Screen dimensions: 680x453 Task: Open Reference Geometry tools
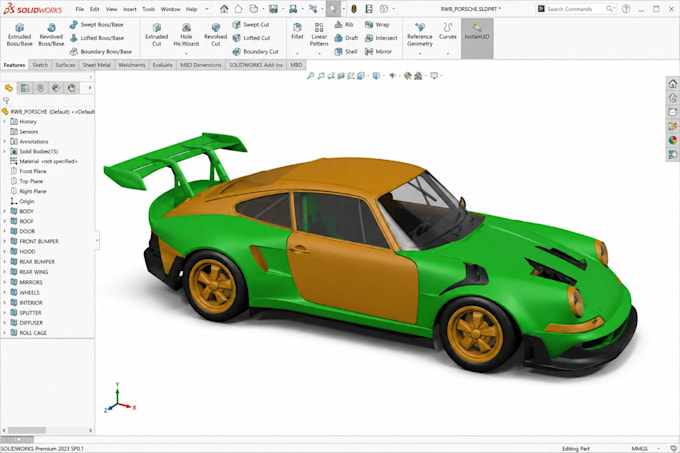click(x=419, y=35)
